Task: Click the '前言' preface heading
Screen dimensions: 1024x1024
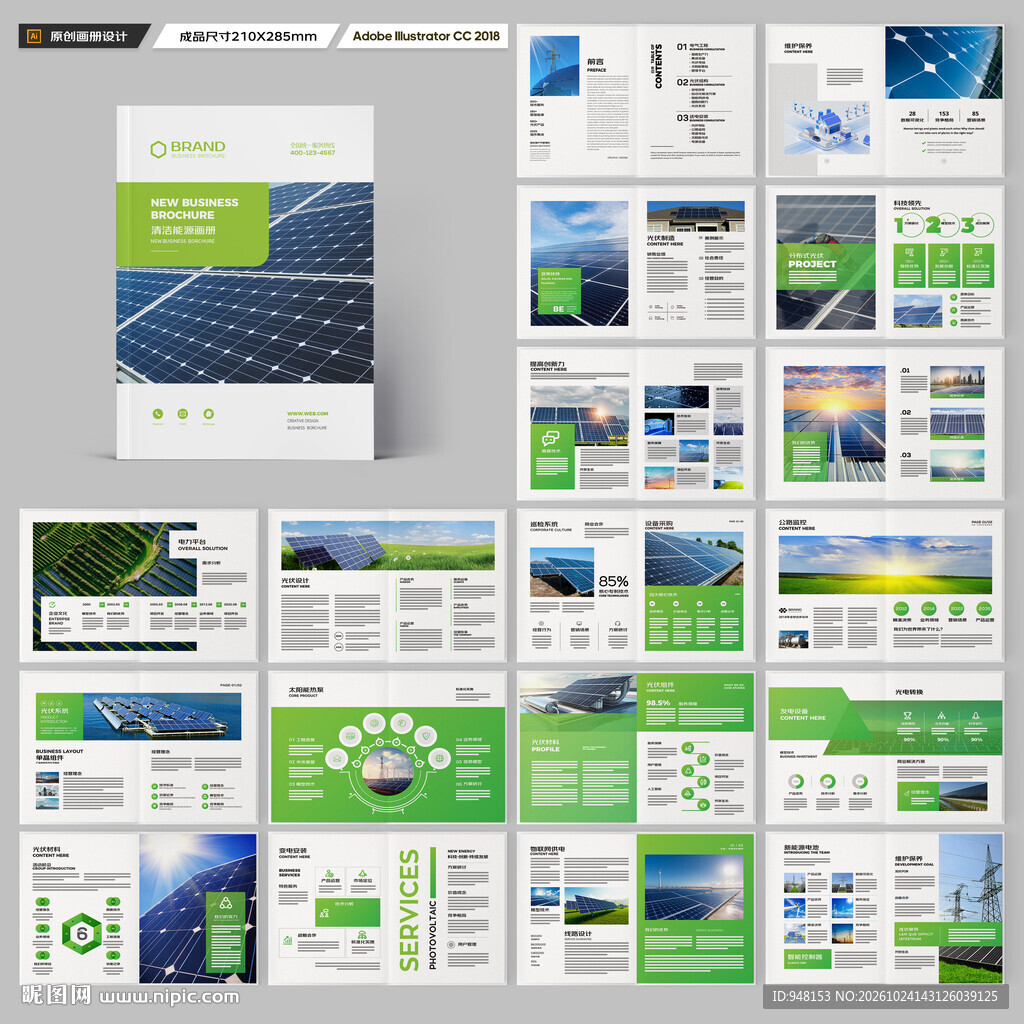Action: [x=595, y=61]
